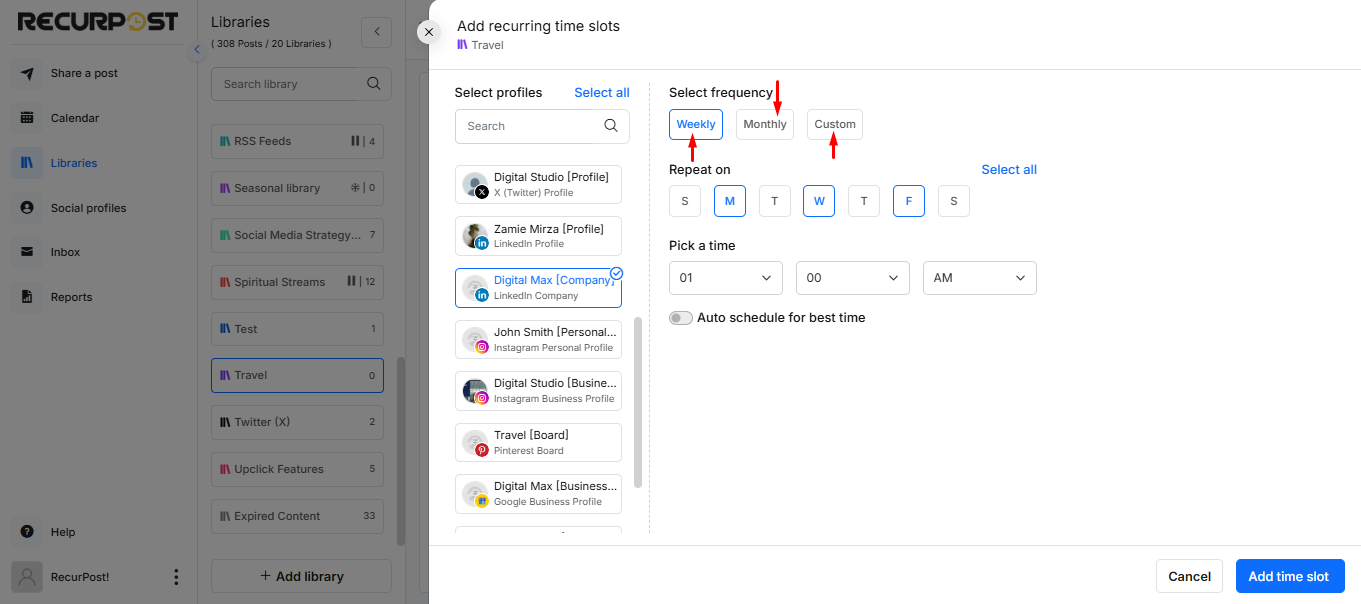Screen dimensions: 1361x604
Task: Open Social Media Strategy library
Action: click(297, 235)
